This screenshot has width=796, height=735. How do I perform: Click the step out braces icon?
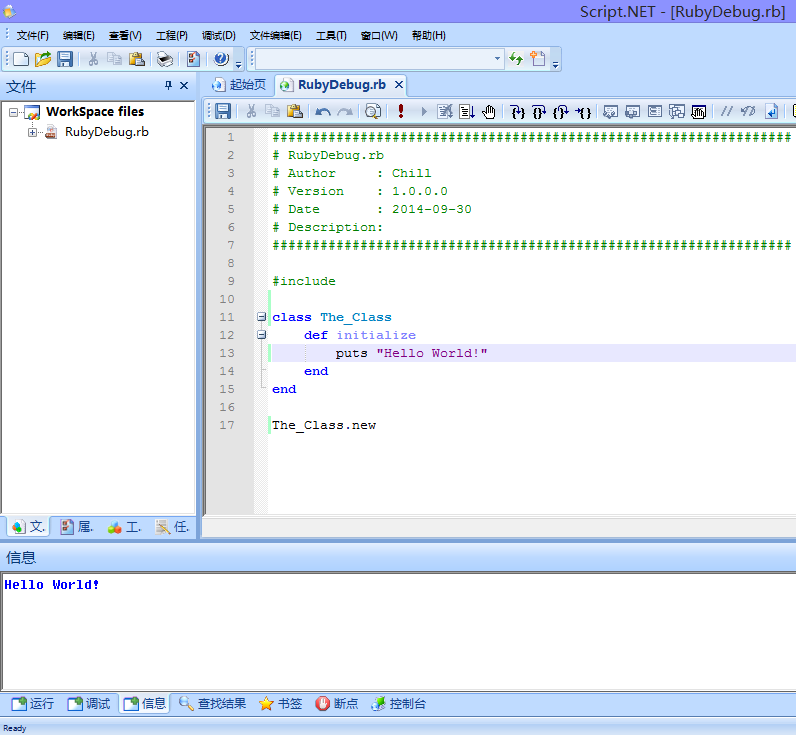click(x=561, y=111)
